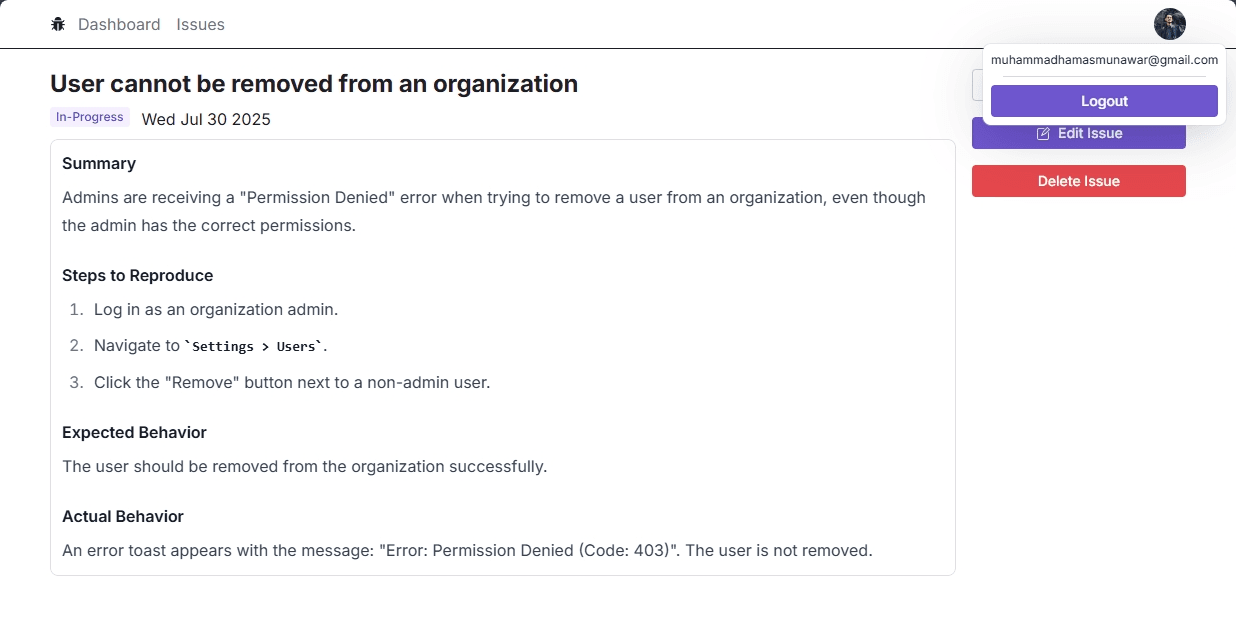Go to the Dashboard page

119,24
